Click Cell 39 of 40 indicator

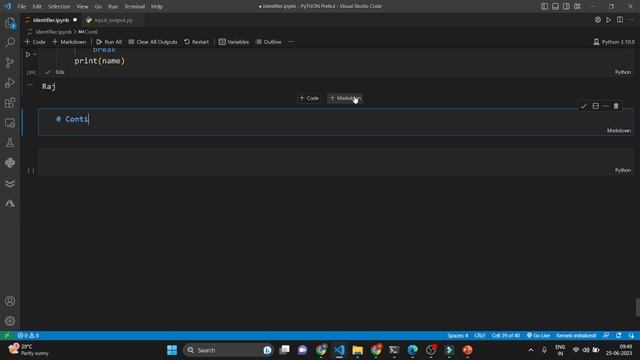[x=506, y=335]
